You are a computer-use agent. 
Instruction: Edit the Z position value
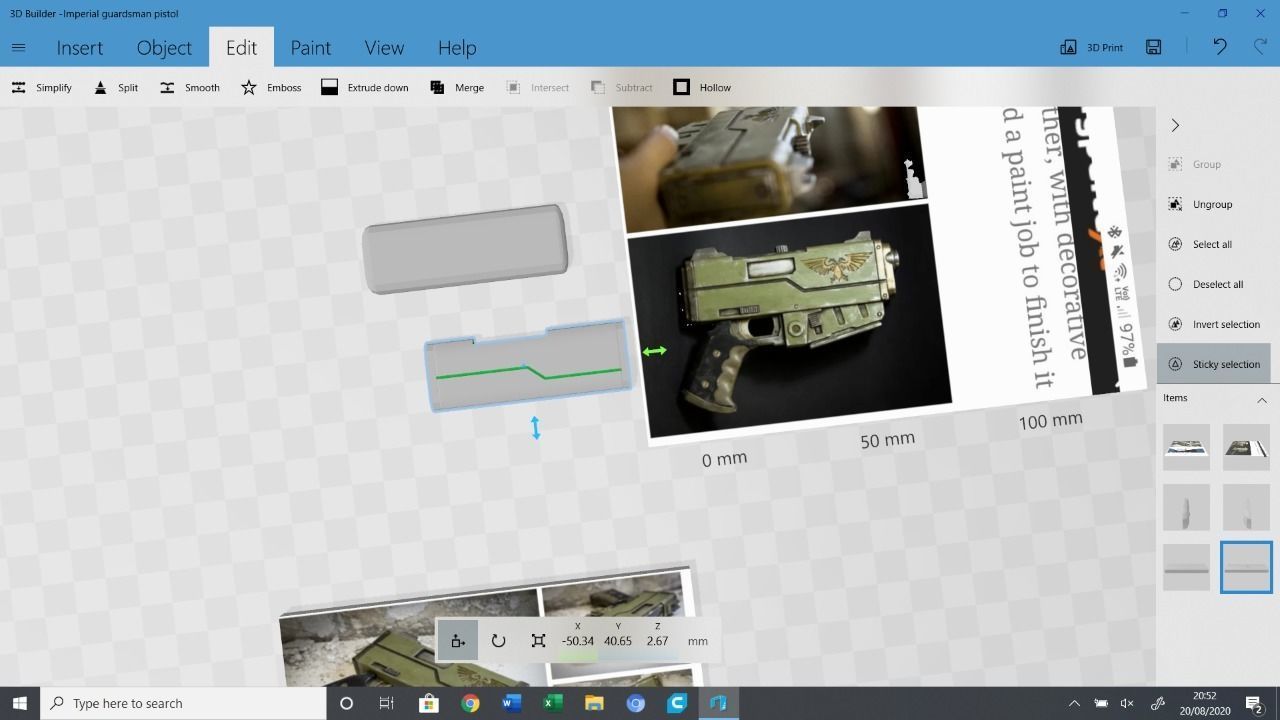657,641
